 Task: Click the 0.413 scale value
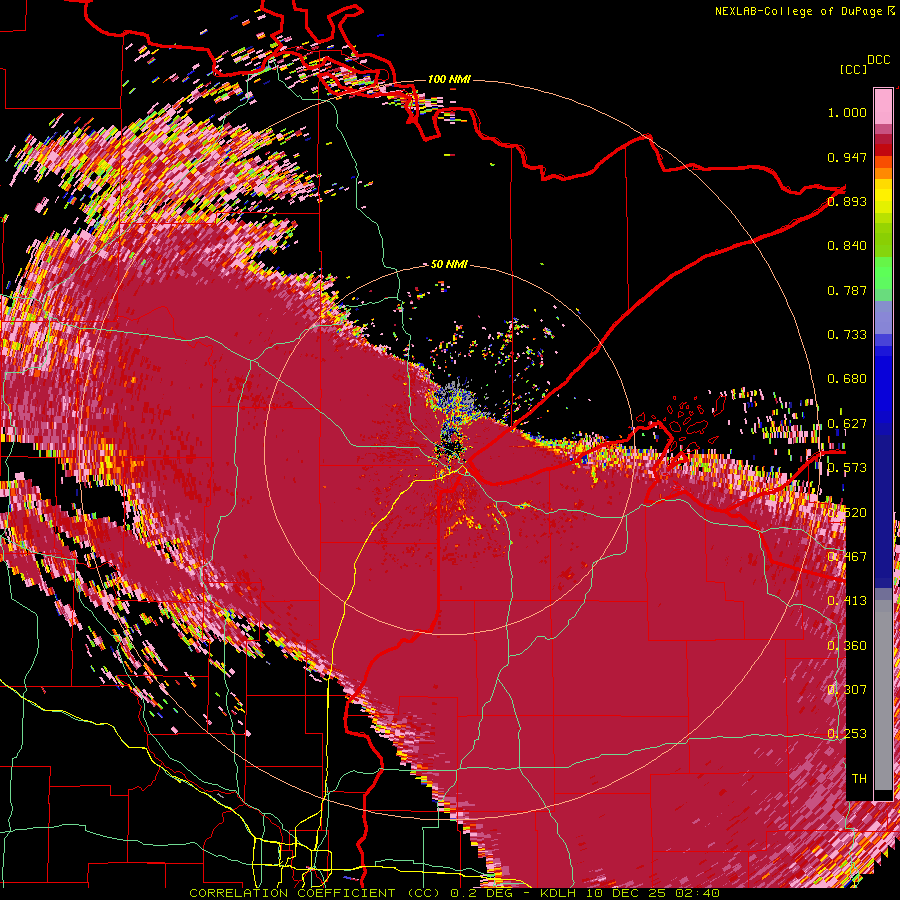pos(847,601)
